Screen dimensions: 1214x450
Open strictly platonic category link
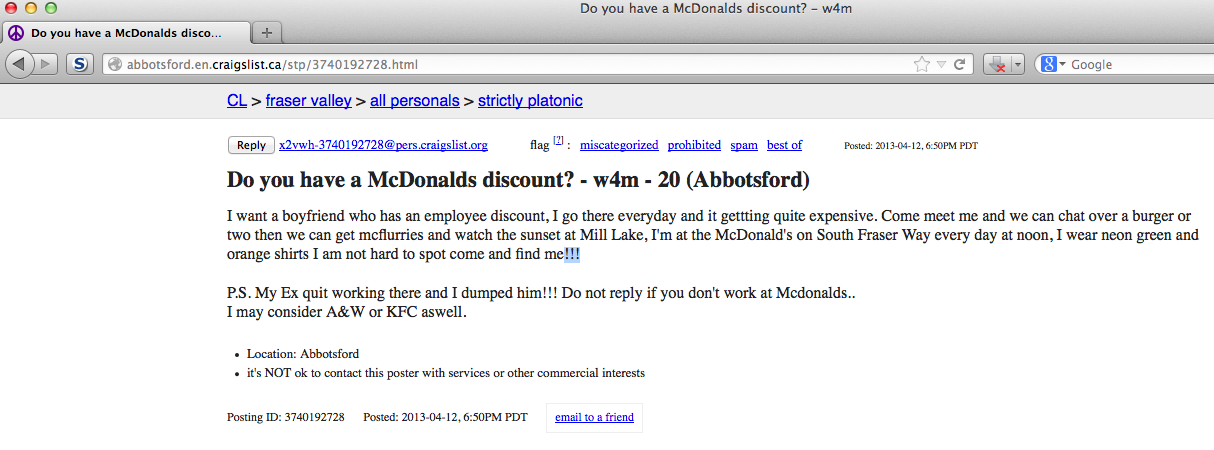coord(530,100)
